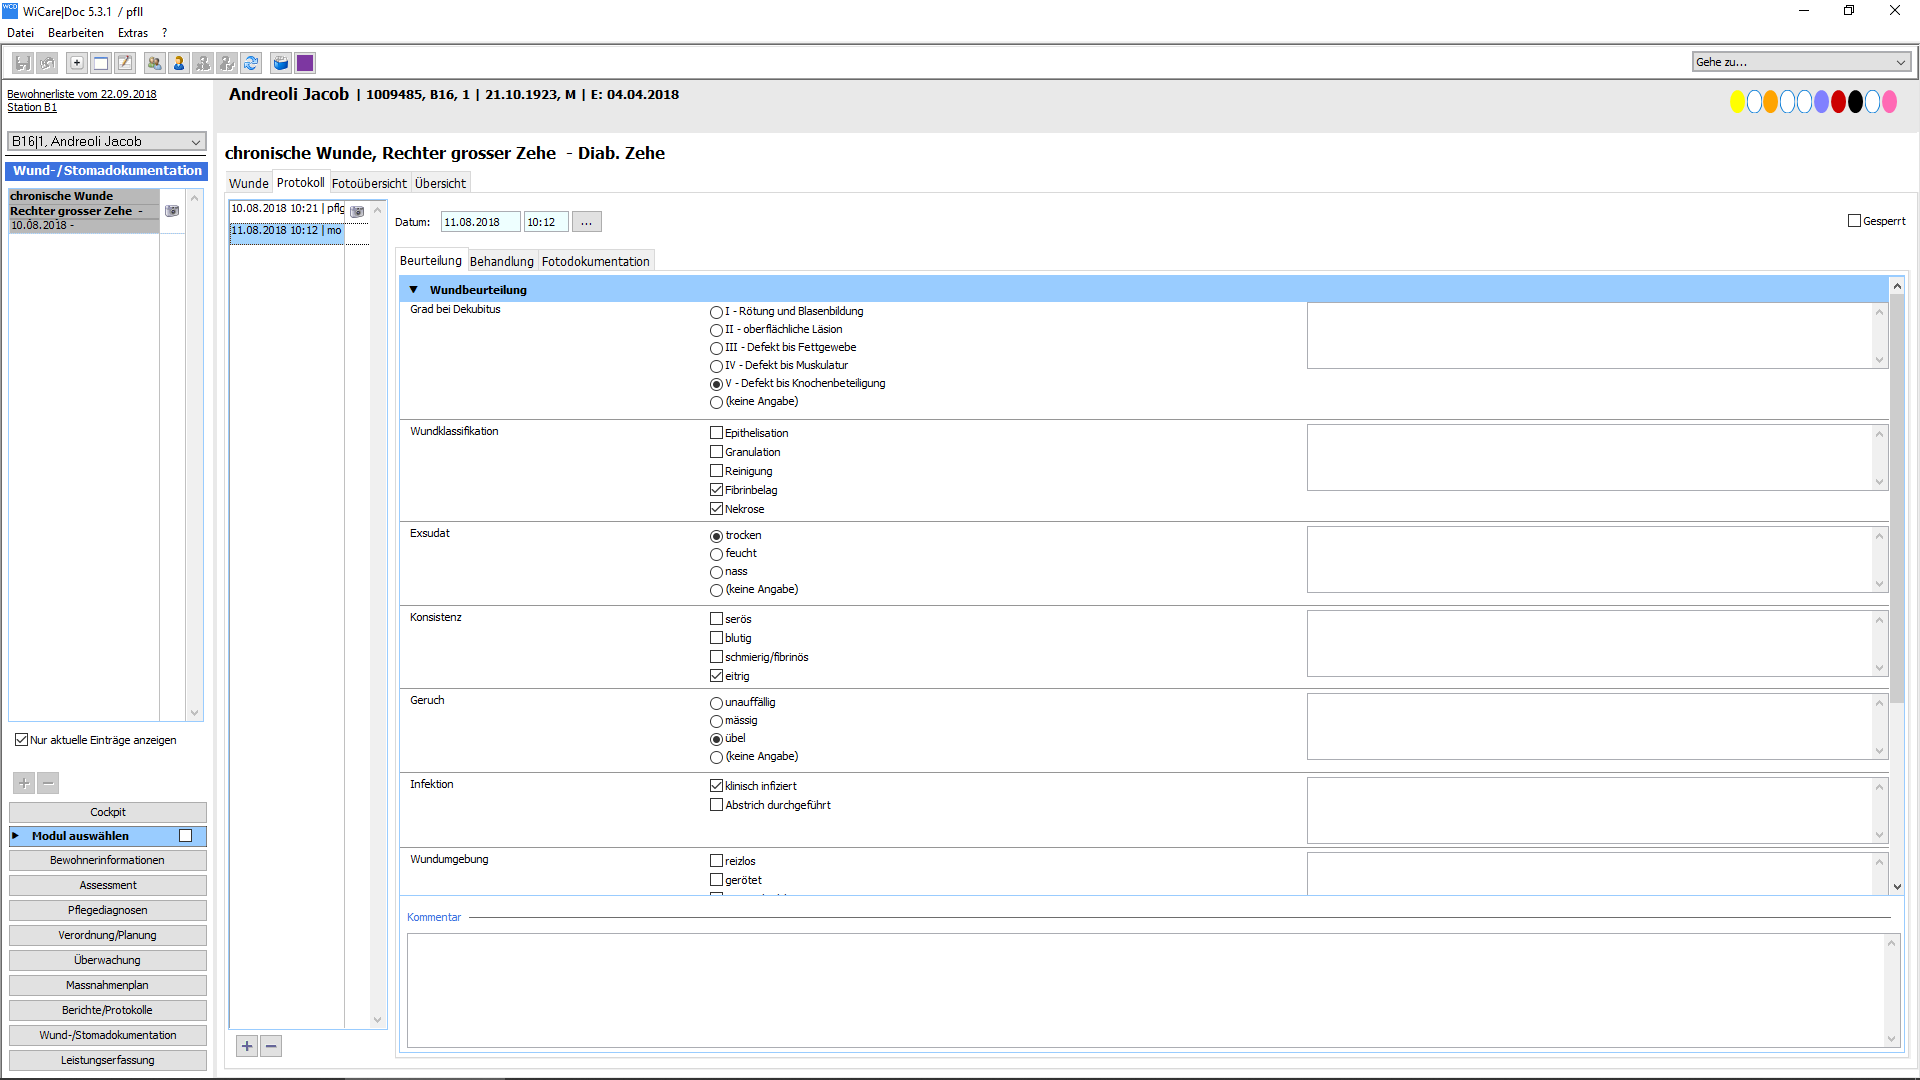This screenshot has height=1080, width=1920.
Task: Click the single resident person icon
Action: (179, 63)
